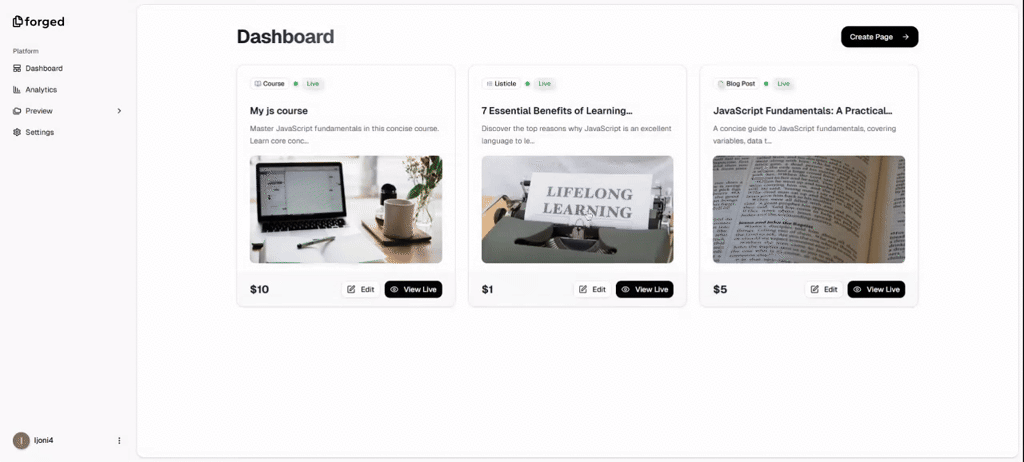Open the Dashboard sidebar icon
Image resolution: width=1024 pixels, height=462 pixels.
click(17, 68)
